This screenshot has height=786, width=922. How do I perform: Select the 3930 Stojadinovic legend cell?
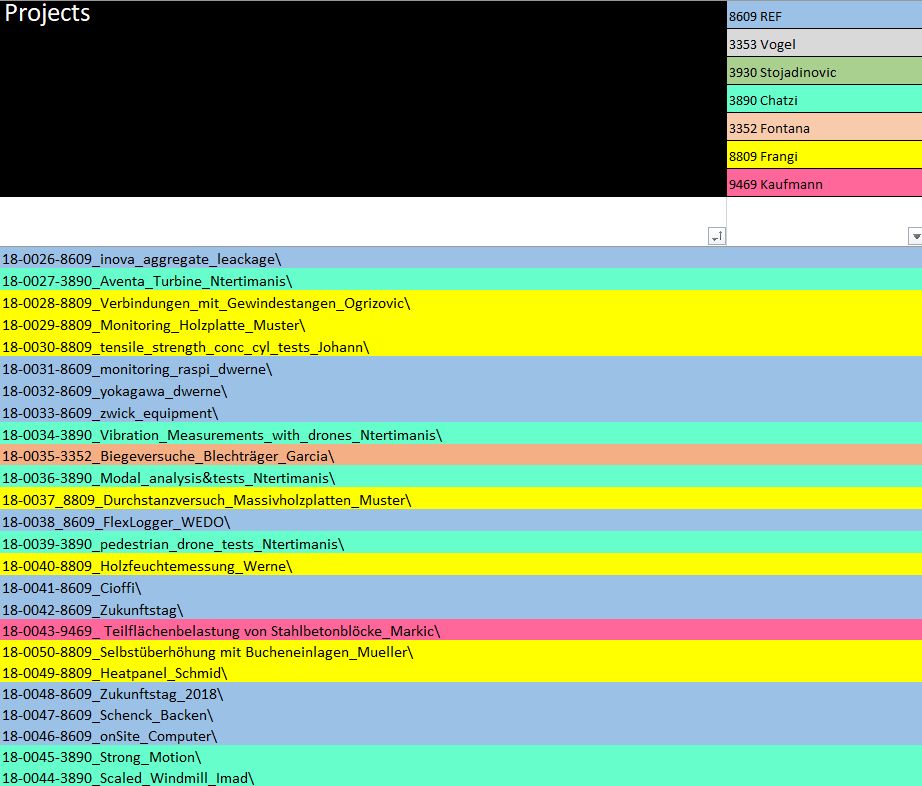[x=824, y=72]
